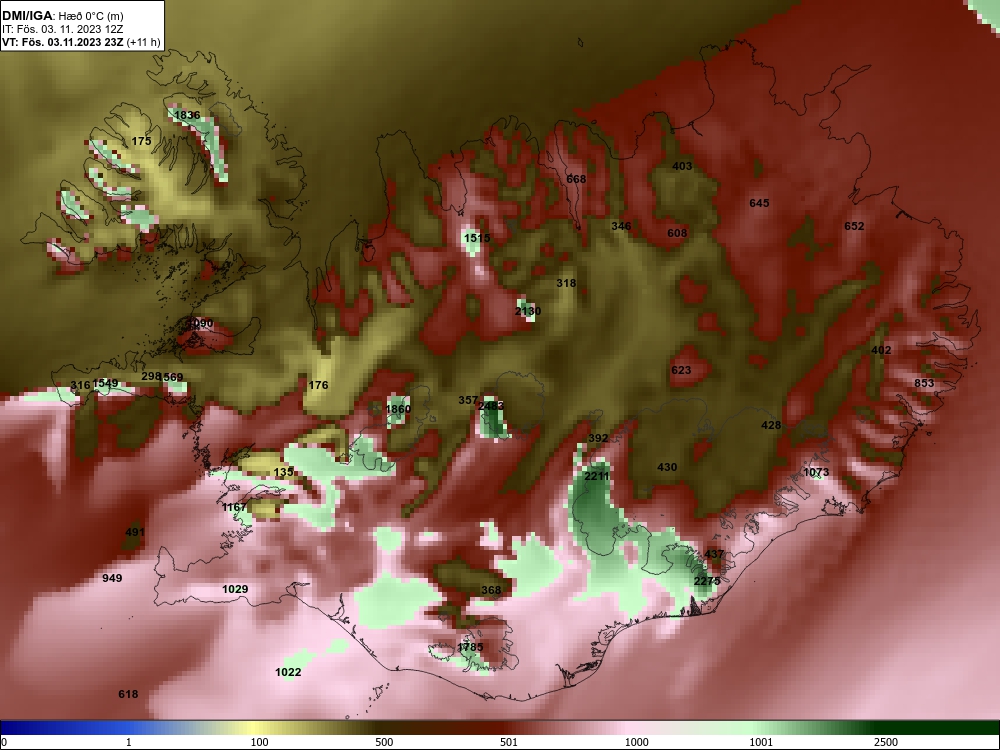Click the 2130 map value
The width and height of the screenshot is (1000, 750).
[527, 311]
